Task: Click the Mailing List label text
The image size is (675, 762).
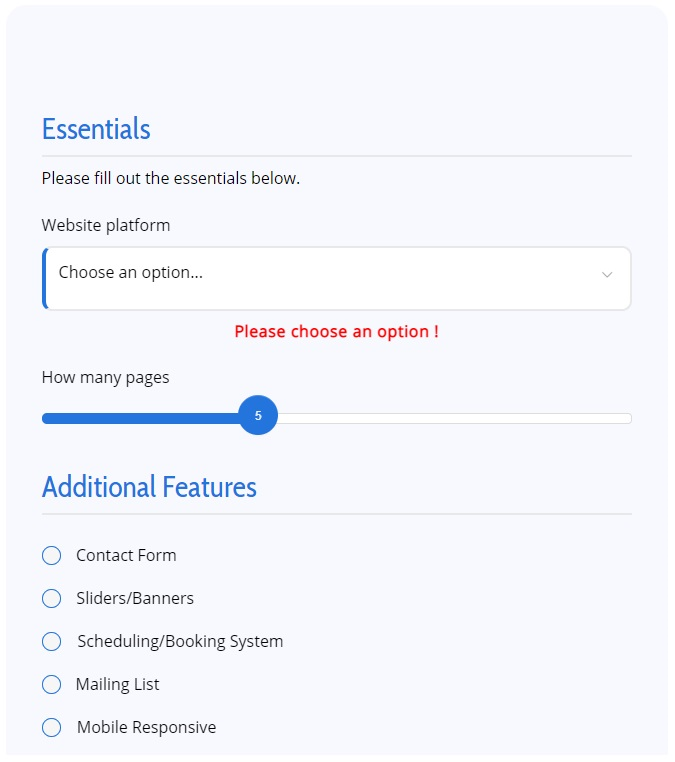Action: [x=118, y=685]
